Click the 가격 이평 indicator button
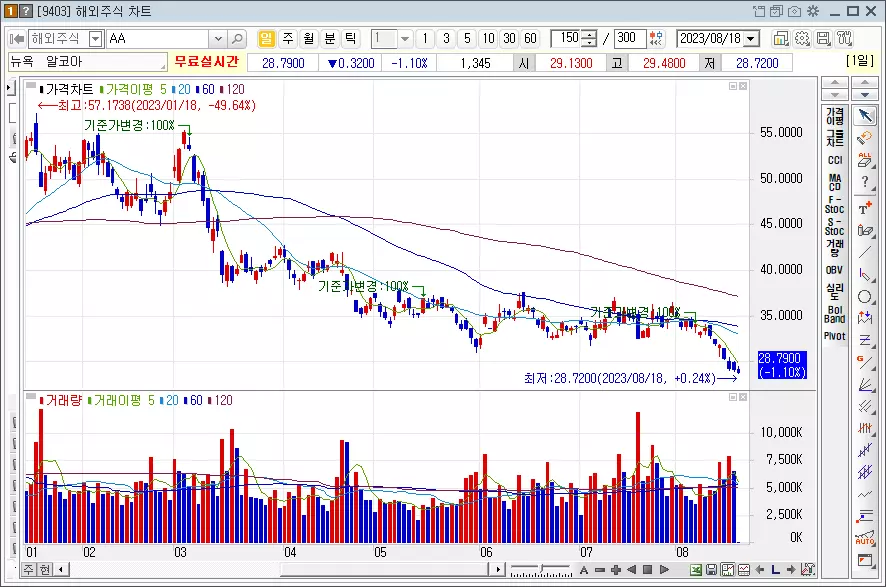 tap(835, 116)
